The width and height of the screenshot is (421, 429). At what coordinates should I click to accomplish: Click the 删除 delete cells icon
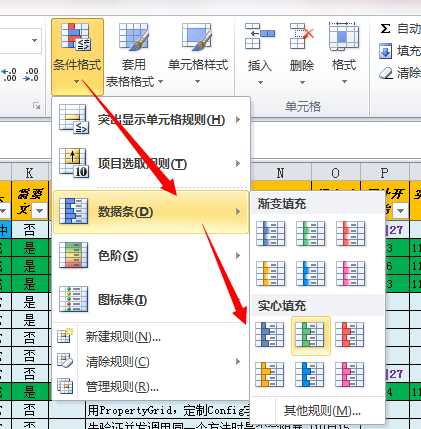pos(302,36)
